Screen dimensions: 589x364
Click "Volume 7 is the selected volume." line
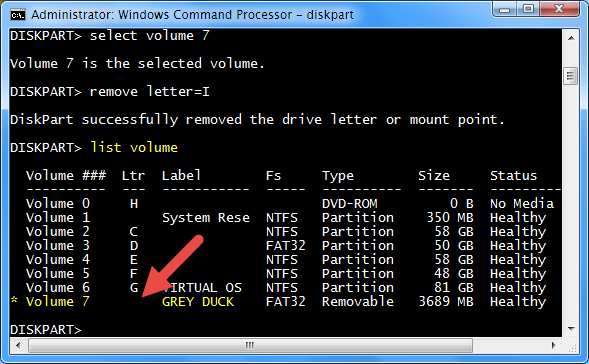137,63
